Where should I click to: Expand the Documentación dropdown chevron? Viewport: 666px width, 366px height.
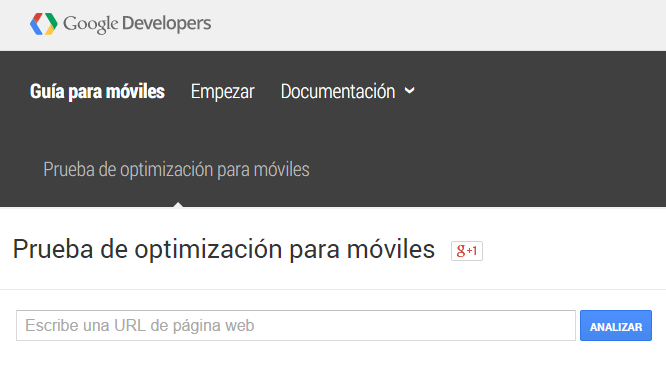click(409, 90)
